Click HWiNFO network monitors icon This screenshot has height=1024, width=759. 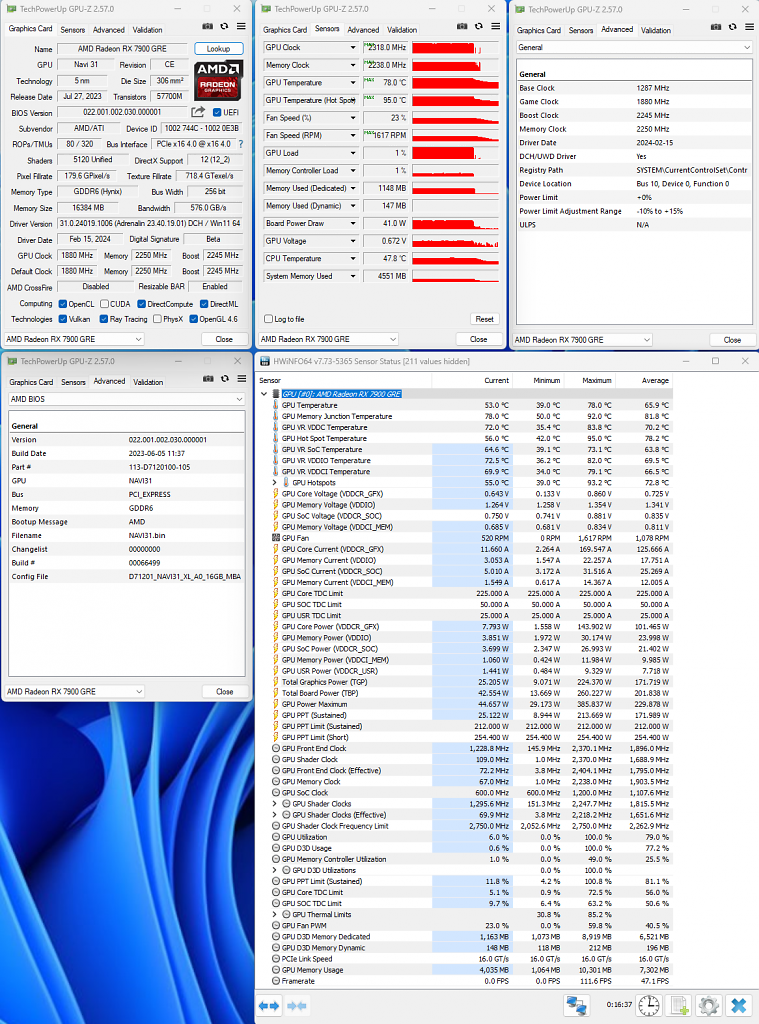point(576,1005)
